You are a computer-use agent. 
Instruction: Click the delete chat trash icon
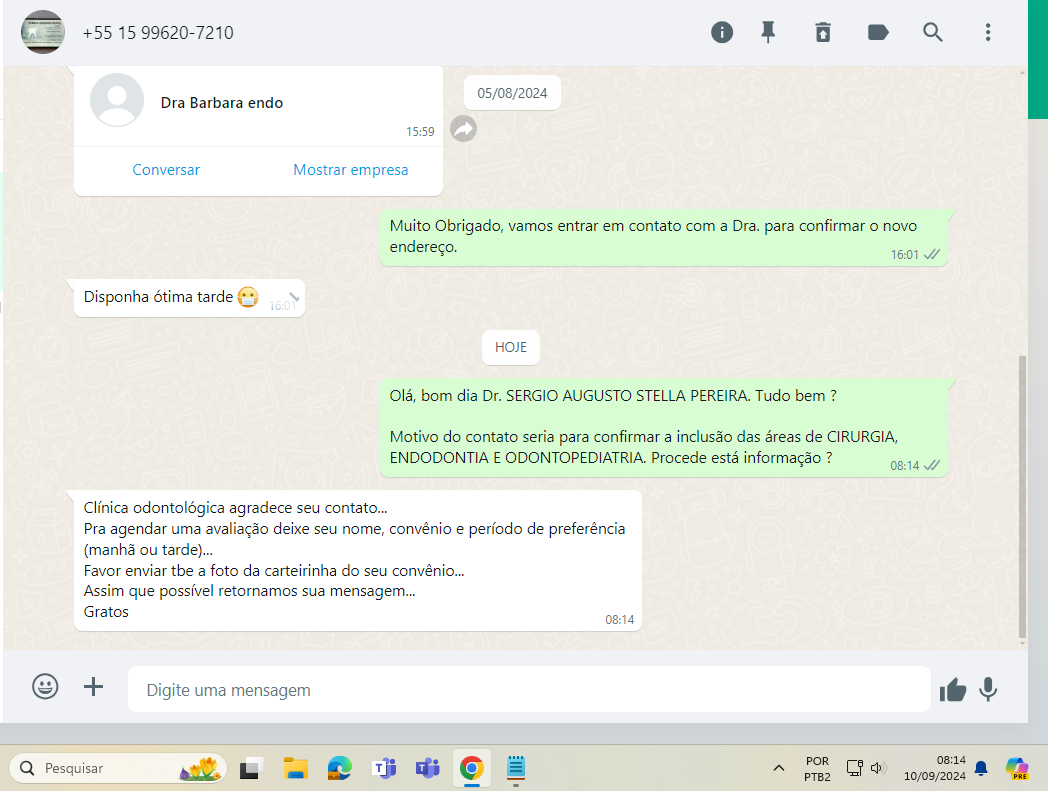click(823, 32)
